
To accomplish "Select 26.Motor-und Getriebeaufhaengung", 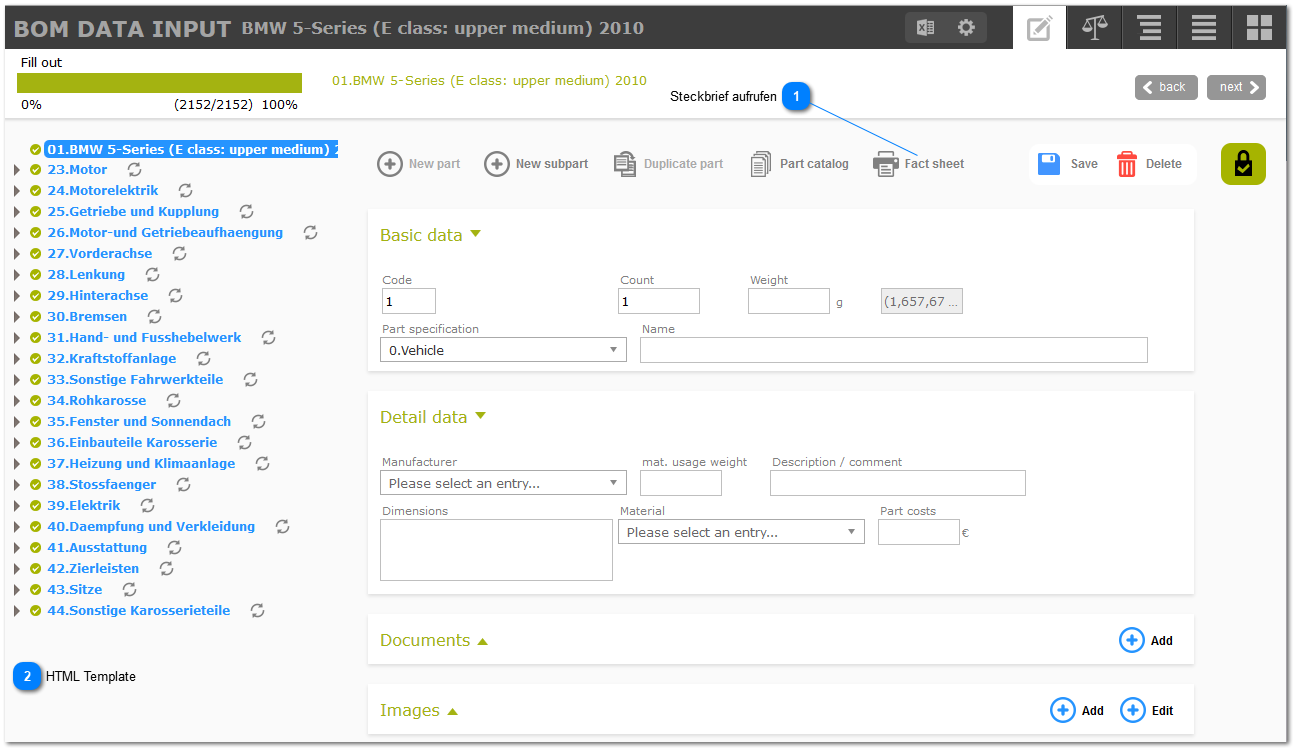I will 165,233.
